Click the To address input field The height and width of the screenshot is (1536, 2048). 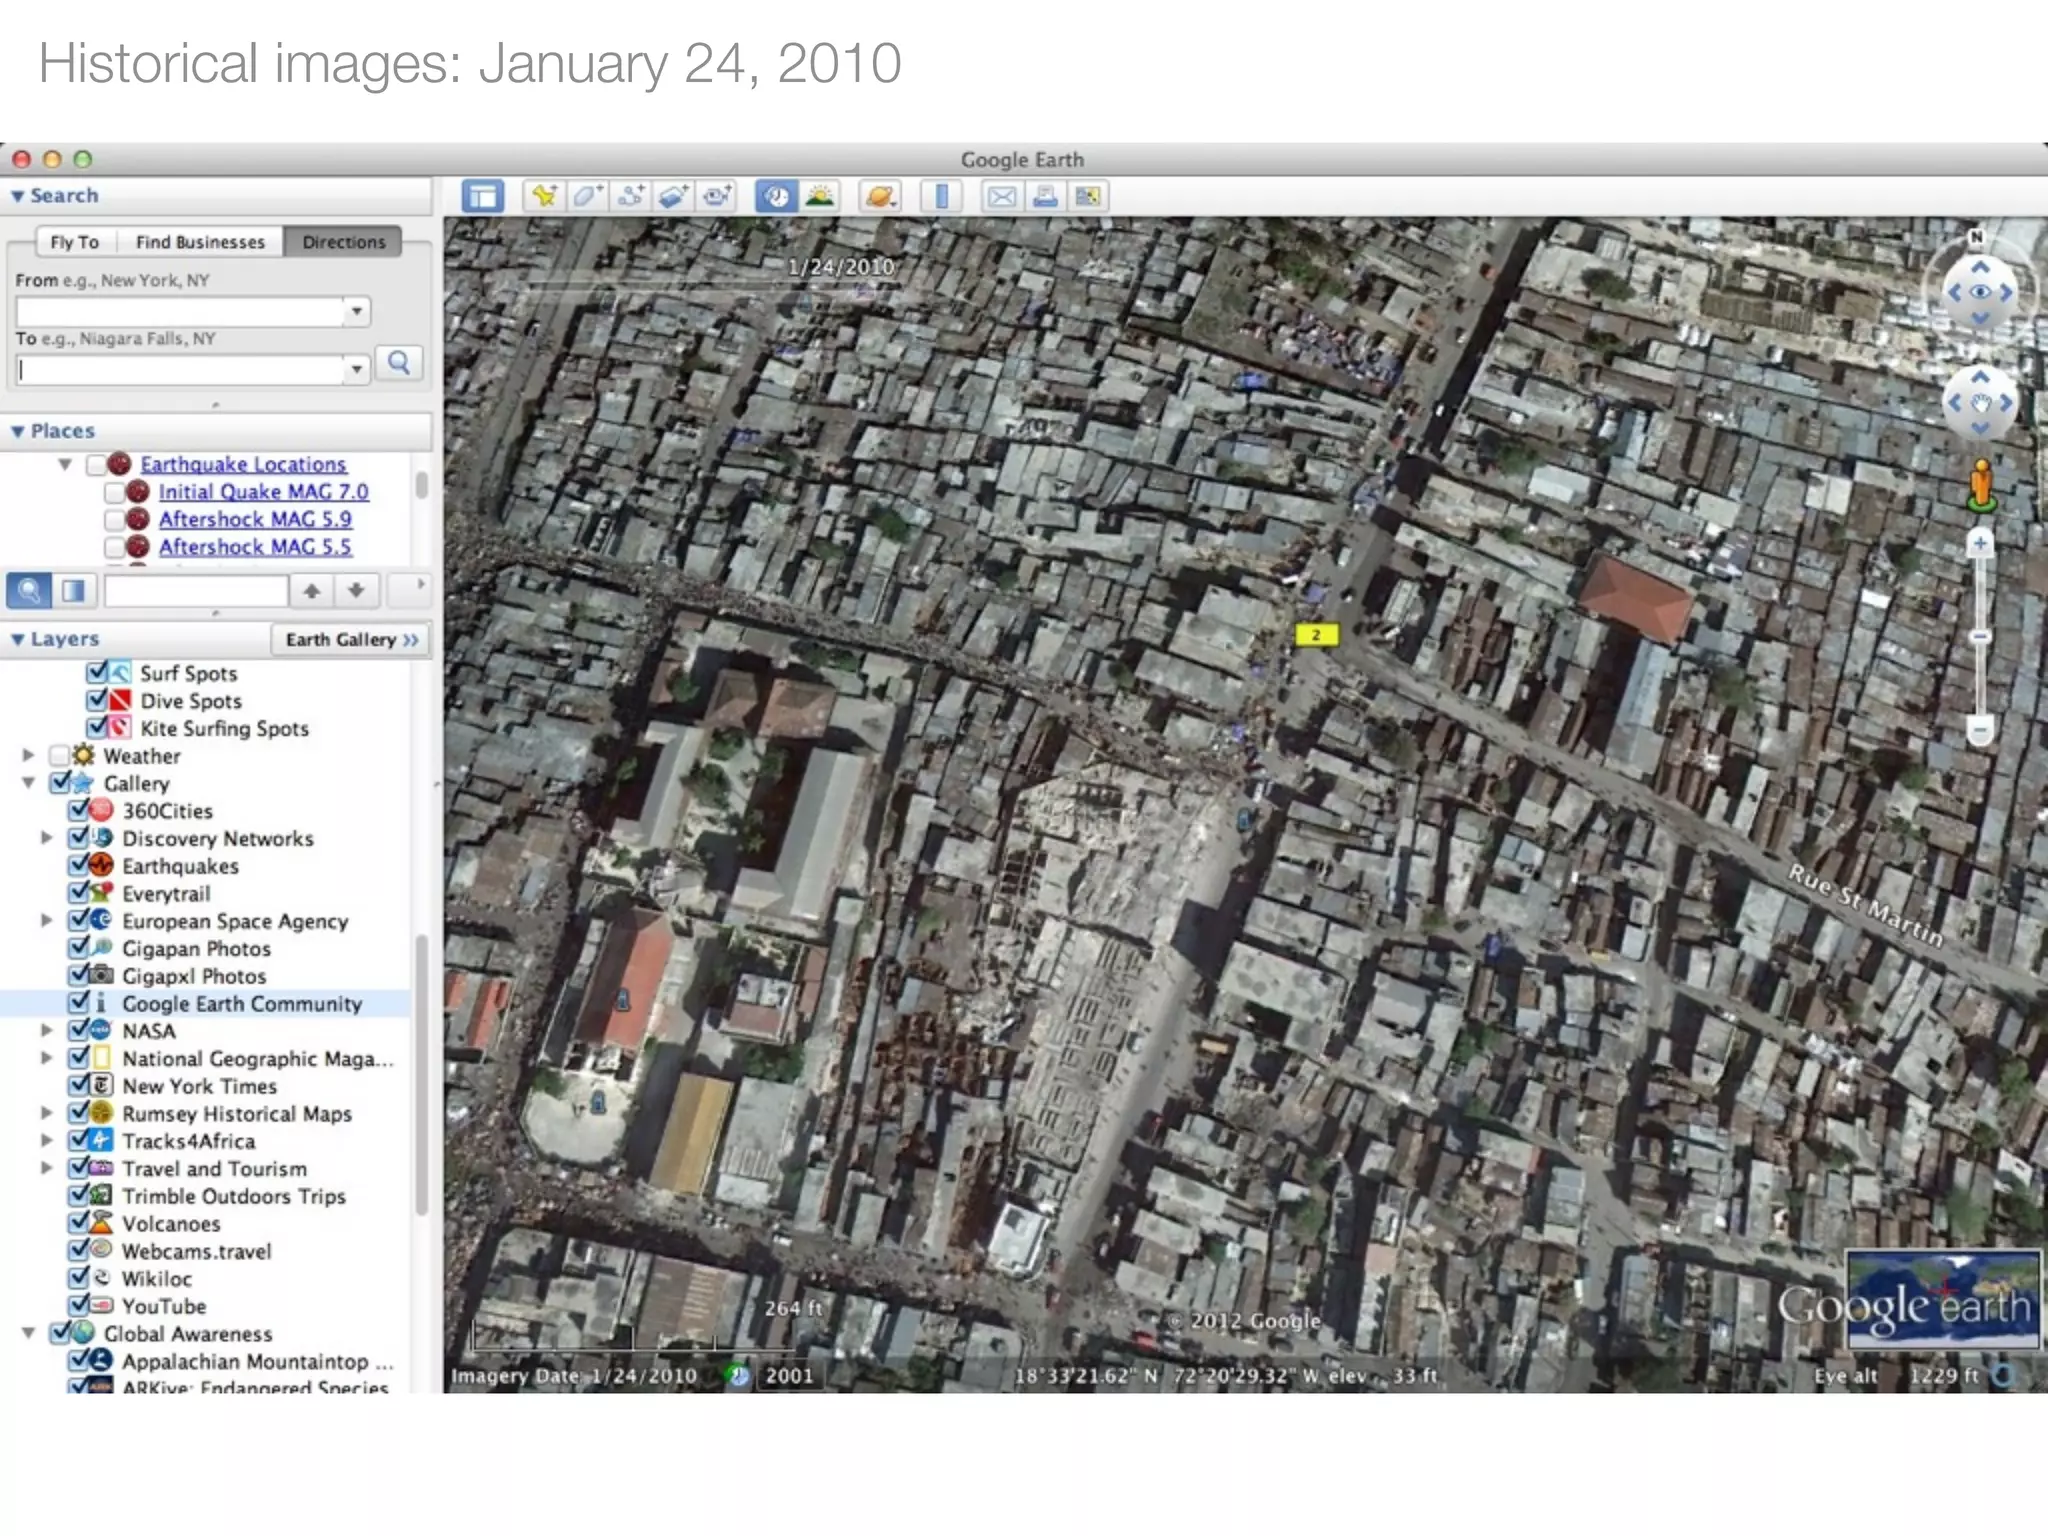(181, 370)
